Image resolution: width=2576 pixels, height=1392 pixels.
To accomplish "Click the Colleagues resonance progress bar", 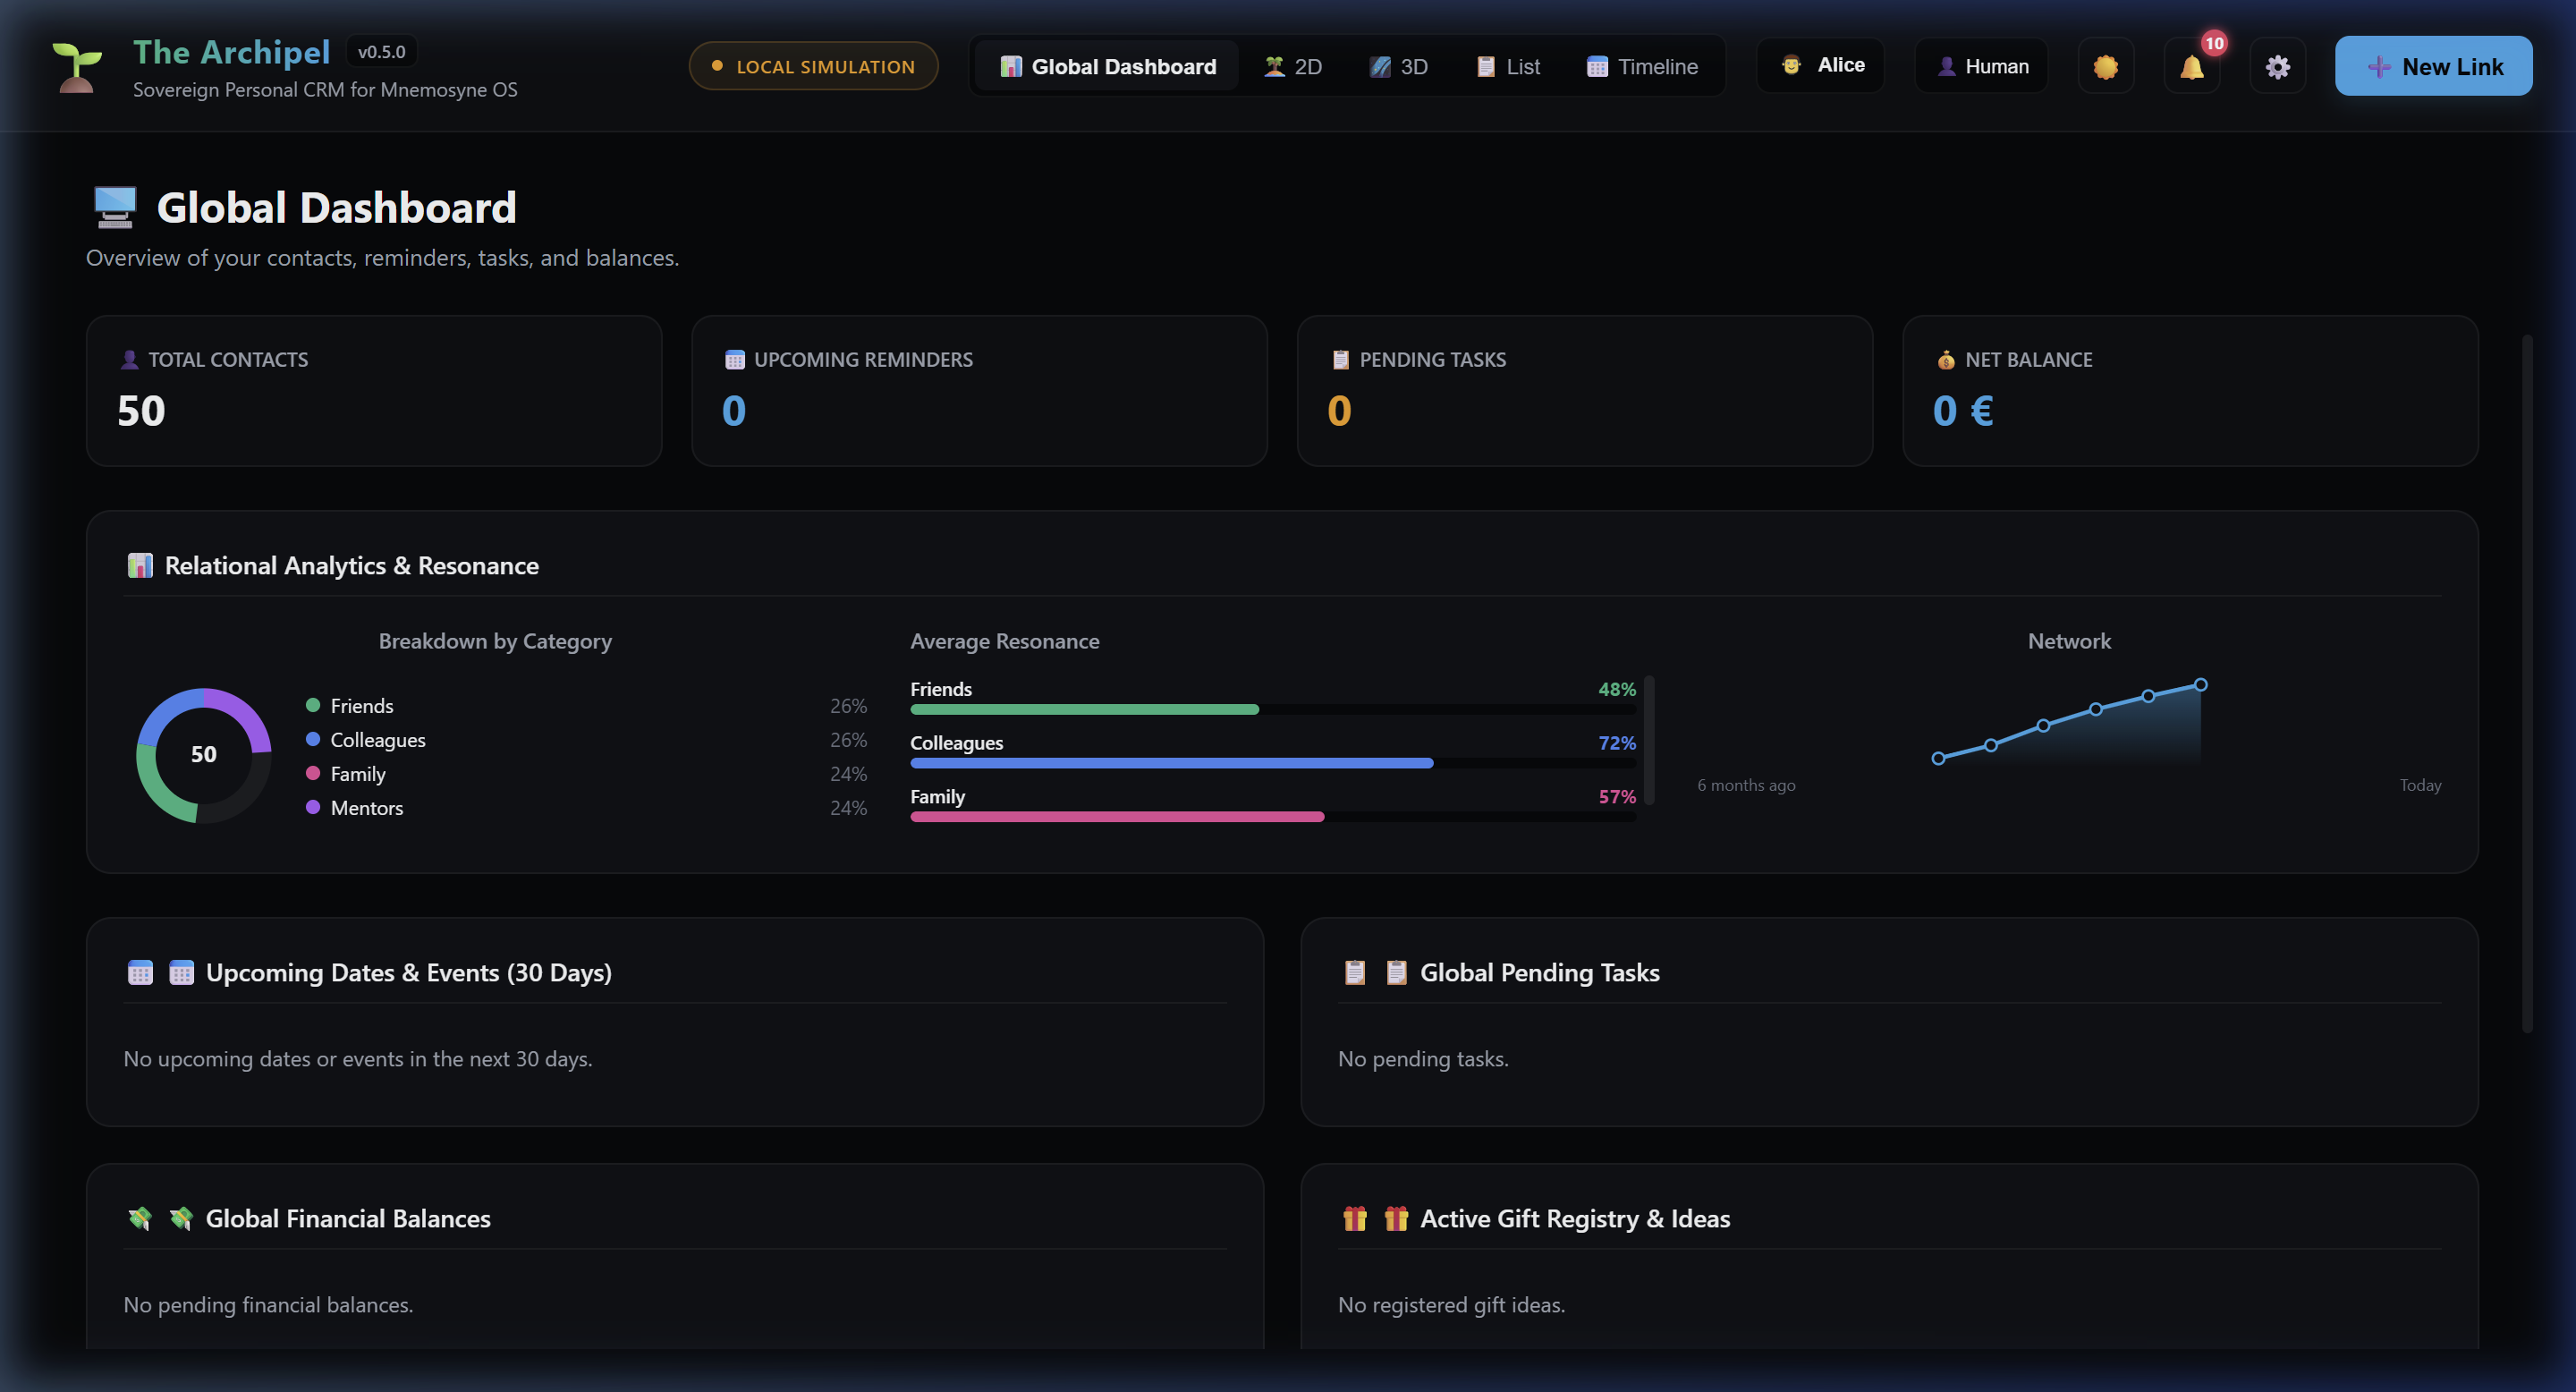I will (x=1272, y=763).
